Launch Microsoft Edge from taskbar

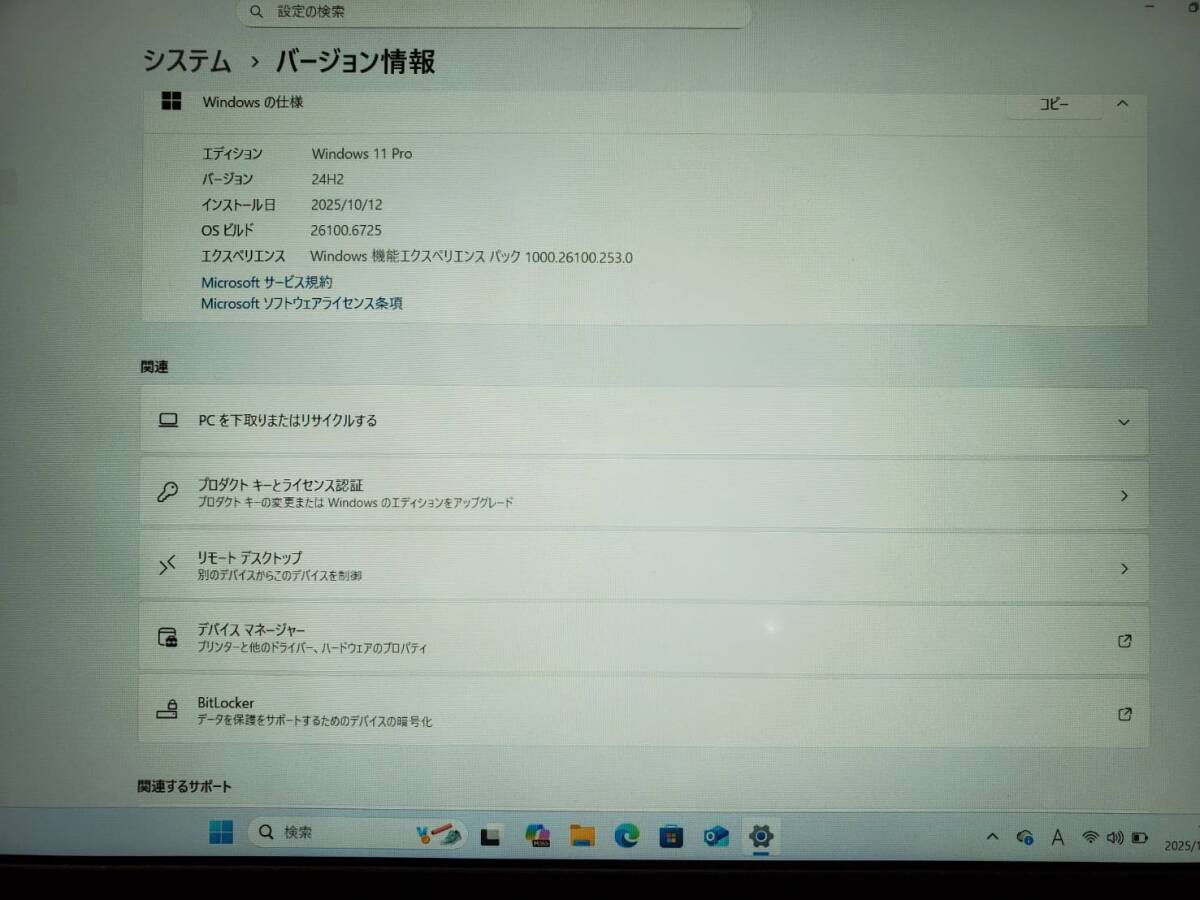627,836
